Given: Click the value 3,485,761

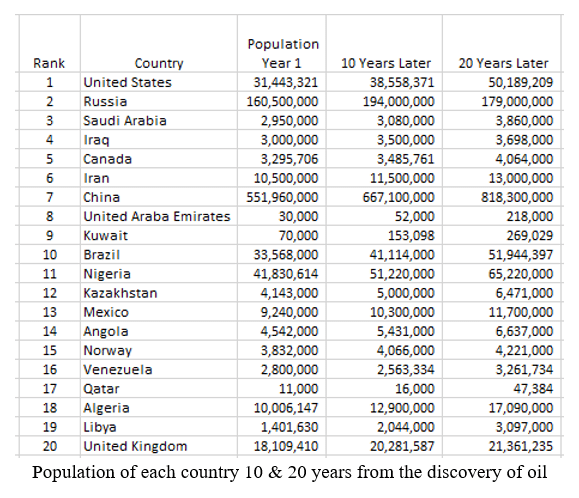Looking at the screenshot, I should click(406, 159).
